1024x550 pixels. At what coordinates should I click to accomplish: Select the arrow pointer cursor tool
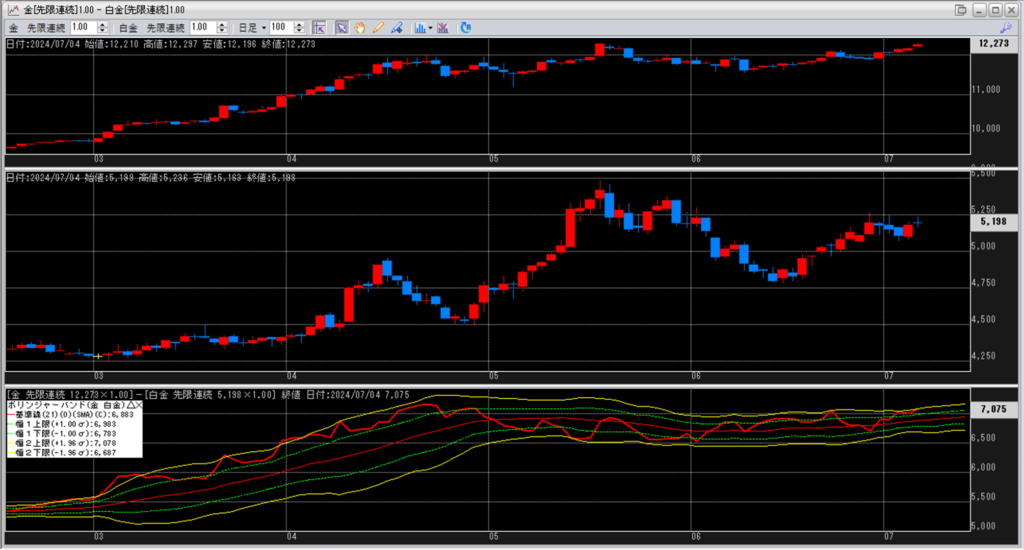coord(341,26)
